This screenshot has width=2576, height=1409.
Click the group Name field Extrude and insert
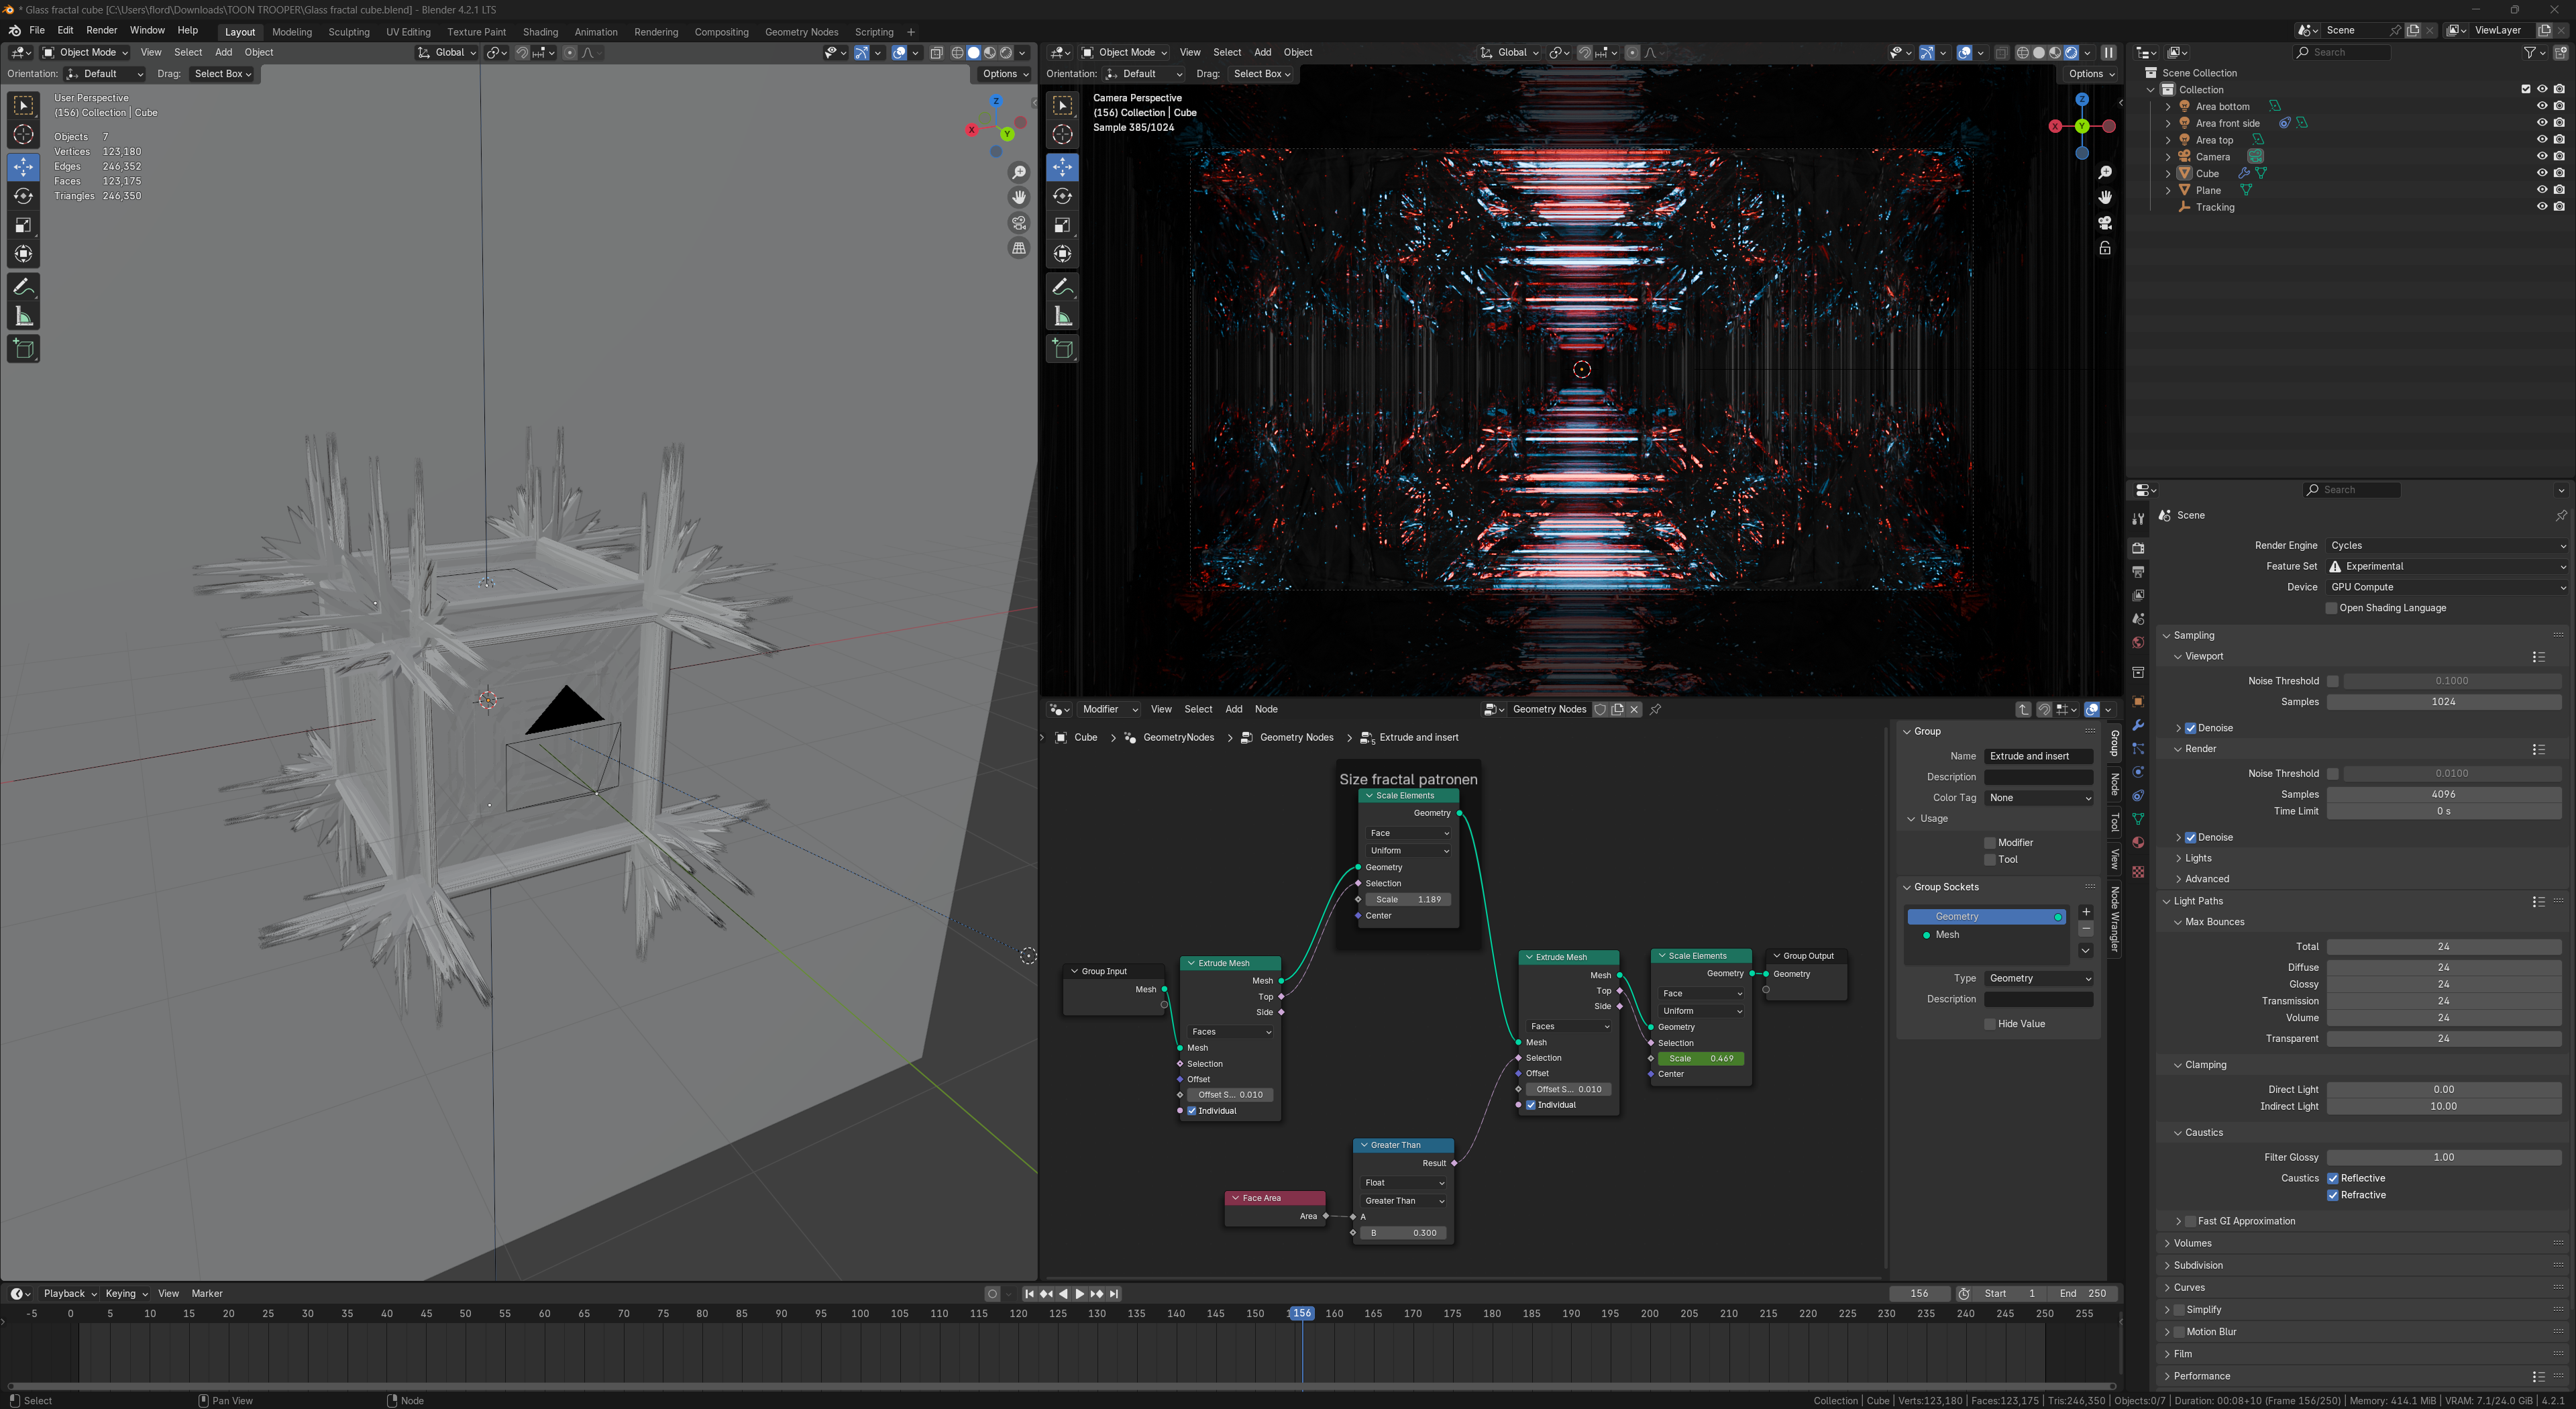(x=2038, y=756)
